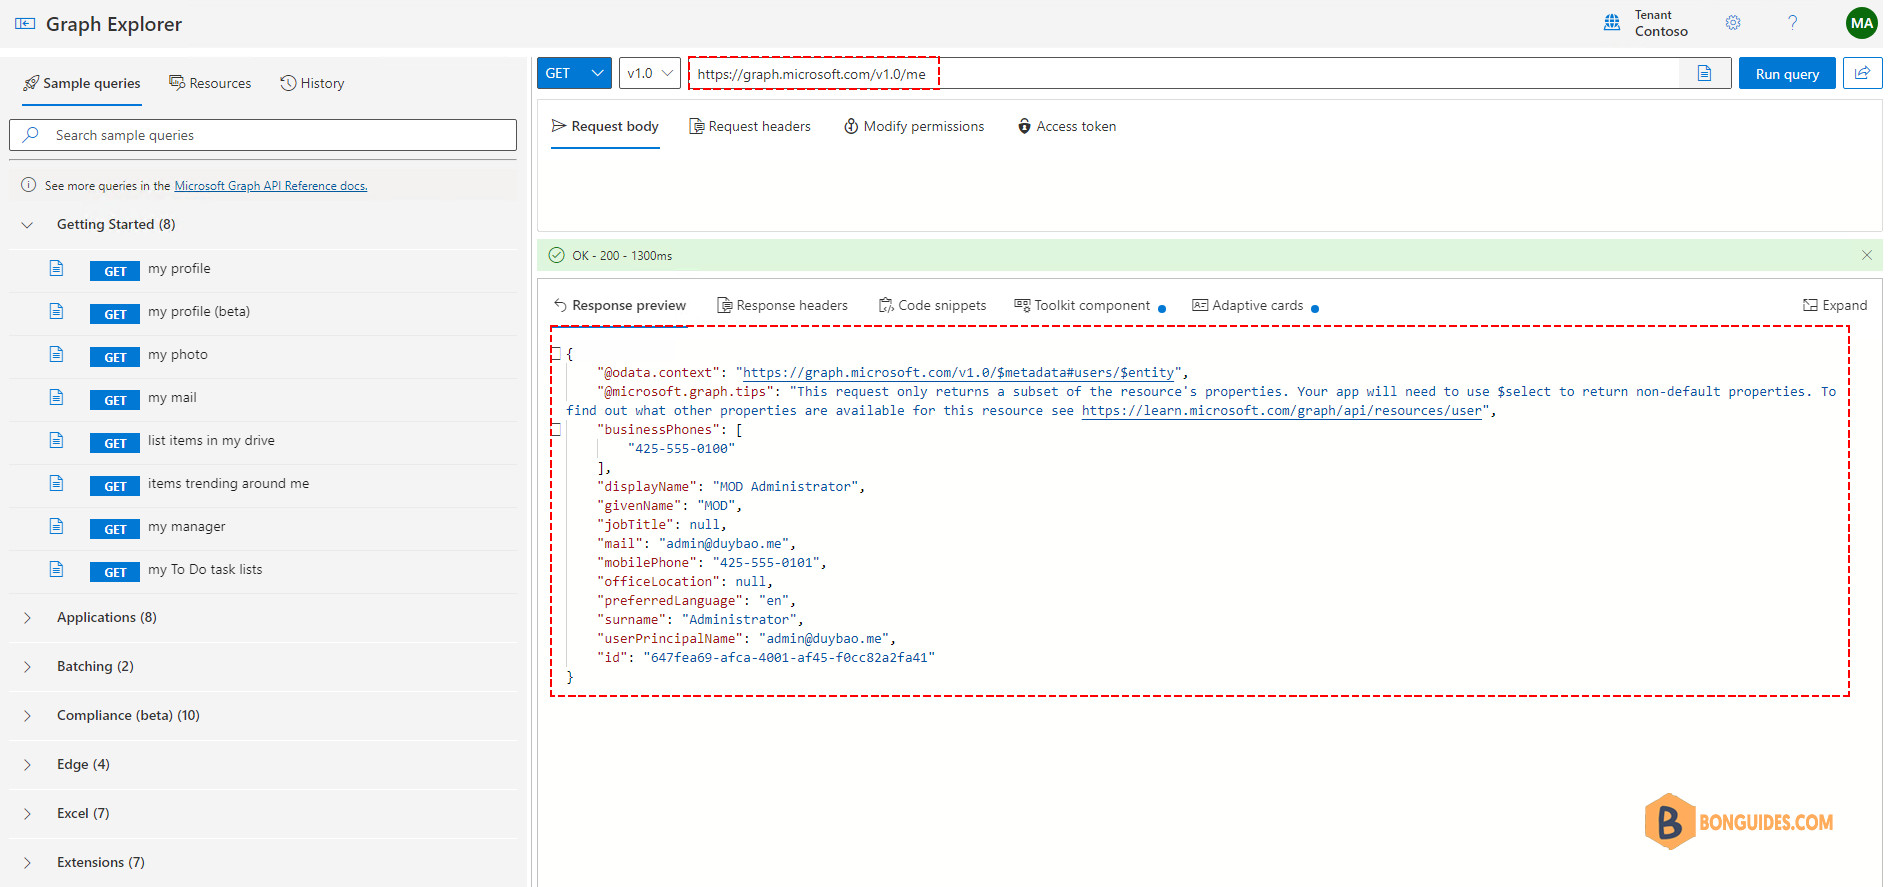The width and height of the screenshot is (1894, 887).
Task: Open Microsoft Graph API Reference docs link
Action: pos(271,186)
